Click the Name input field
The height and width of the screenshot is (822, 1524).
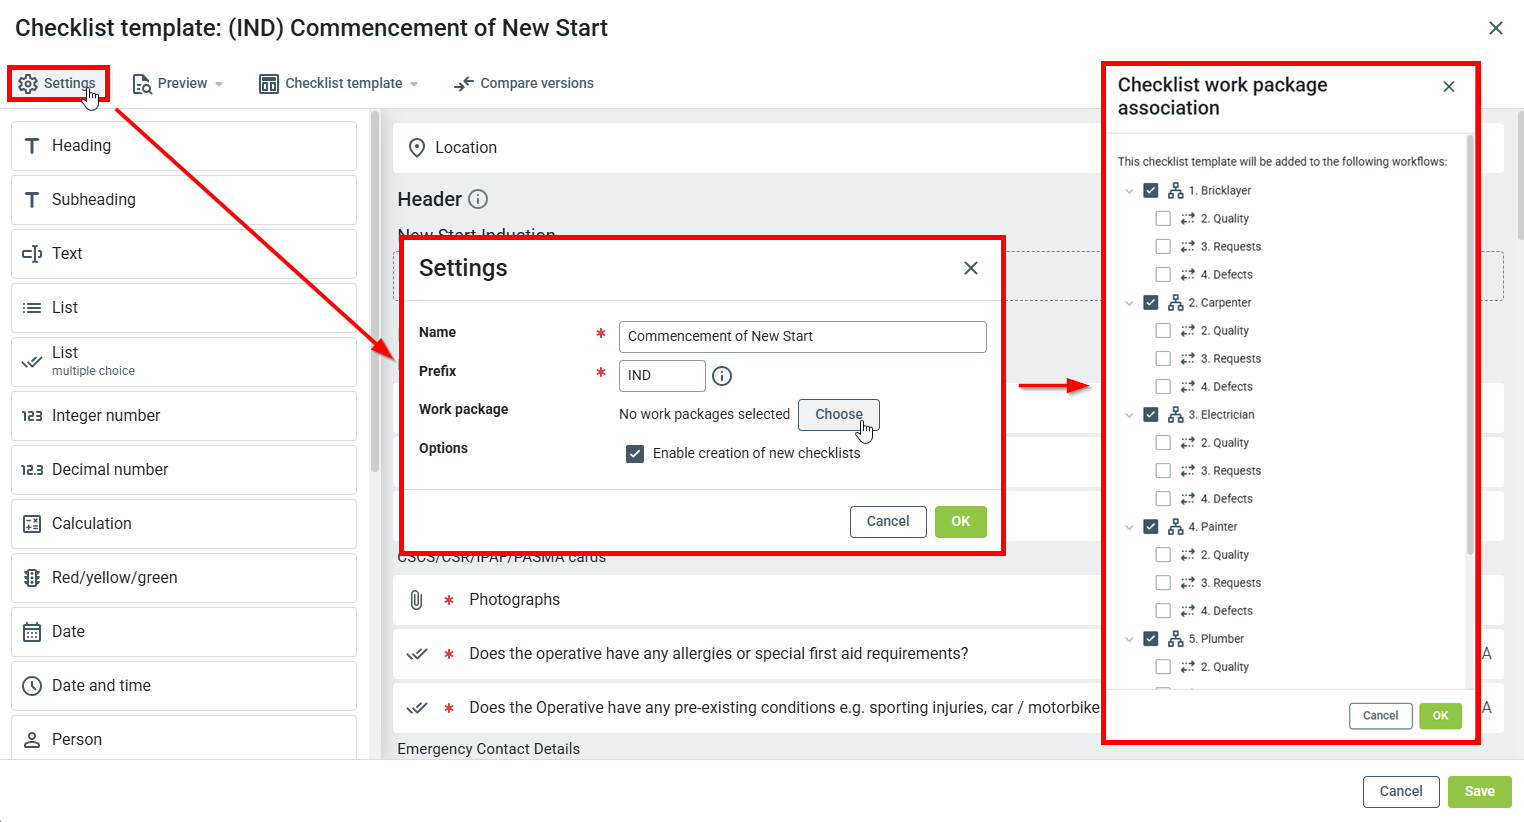pyautogui.click(x=802, y=337)
